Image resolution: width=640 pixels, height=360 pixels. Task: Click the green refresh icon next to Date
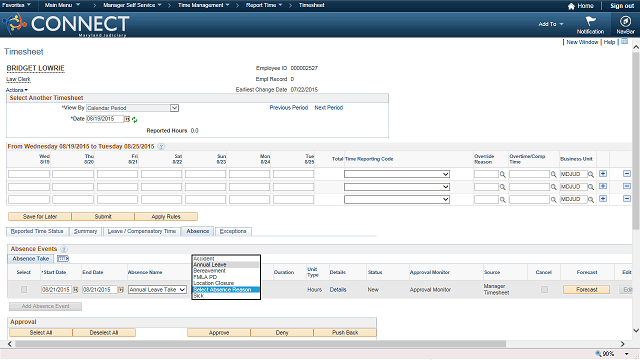tap(134, 120)
